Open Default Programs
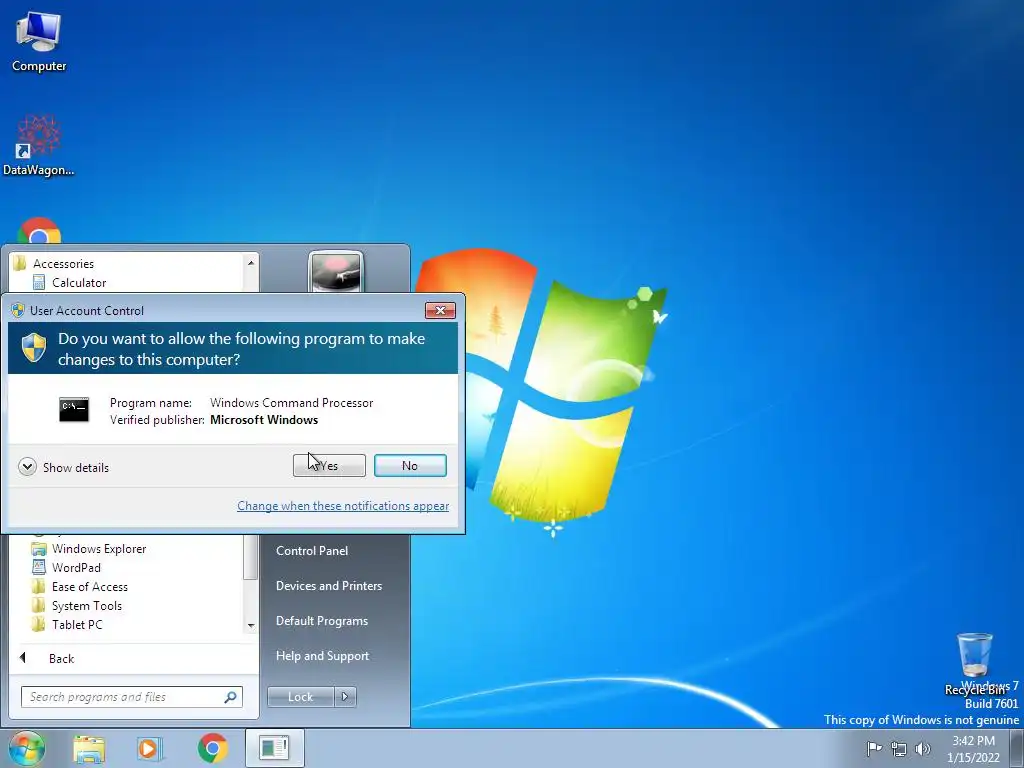 (x=321, y=621)
